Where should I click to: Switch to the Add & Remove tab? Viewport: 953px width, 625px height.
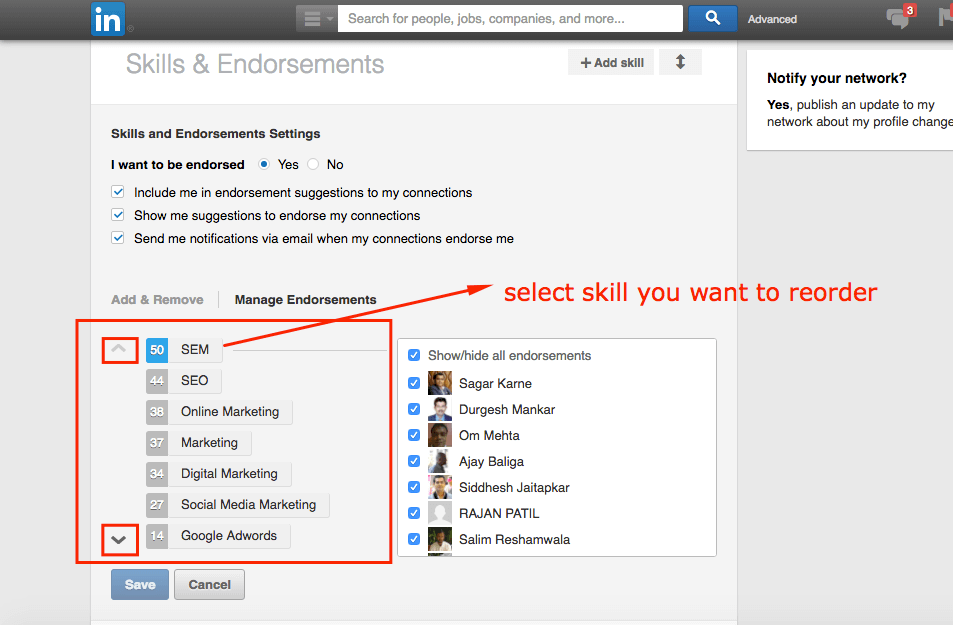click(x=157, y=300)
